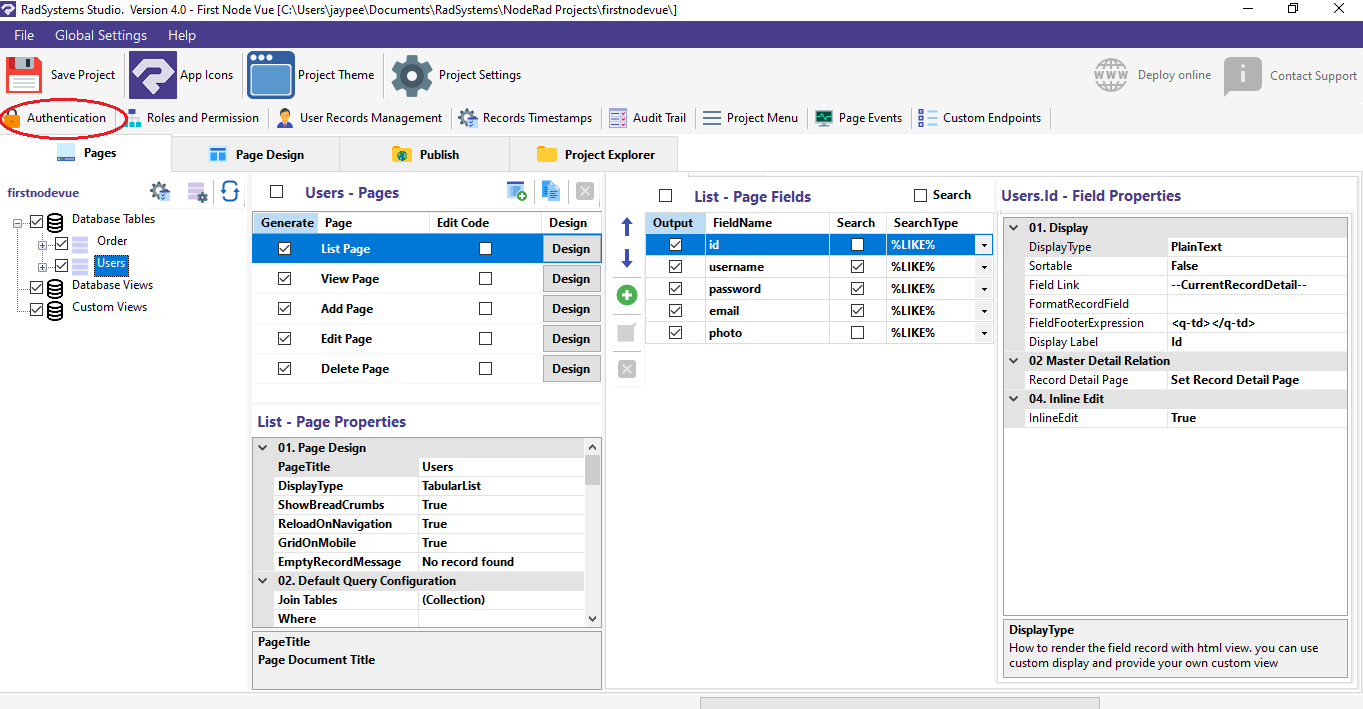1363x709 pixels.
Task: Open the Authentication settings
Action: click(62, 118)
